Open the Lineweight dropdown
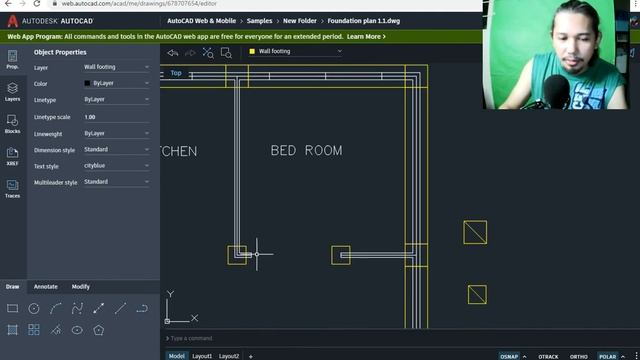Image resolution: width=640 pixels, height=360 pixels. (x=116, y=133)
